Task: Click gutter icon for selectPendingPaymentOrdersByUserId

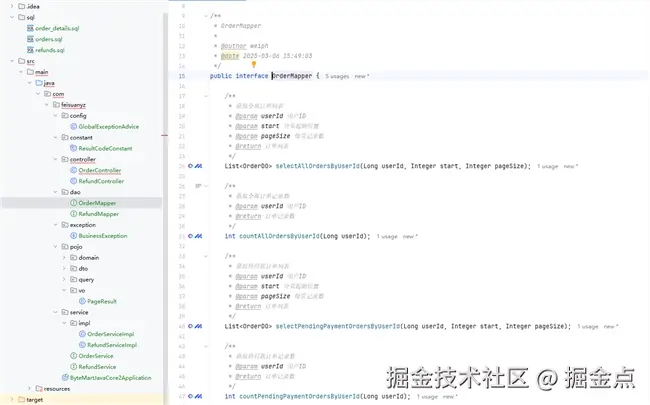Action: pyautogui.click(x=198, y=326)
